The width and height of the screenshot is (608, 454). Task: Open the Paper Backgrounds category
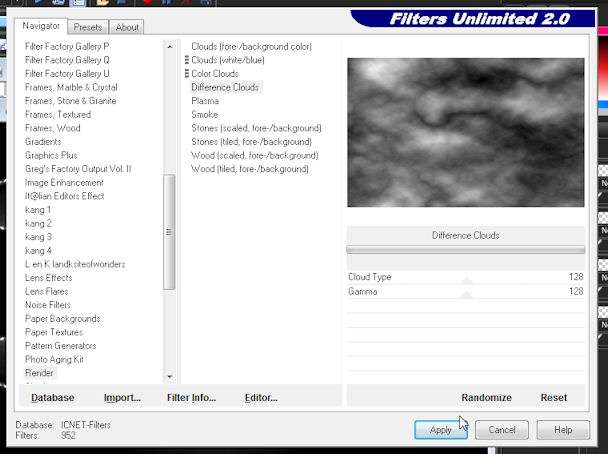pos(62,319)
